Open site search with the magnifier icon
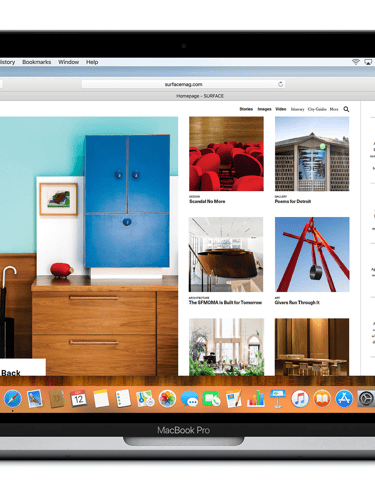This screenshot has height=503, width=375. pyautogui.click(x=346, y=109)
